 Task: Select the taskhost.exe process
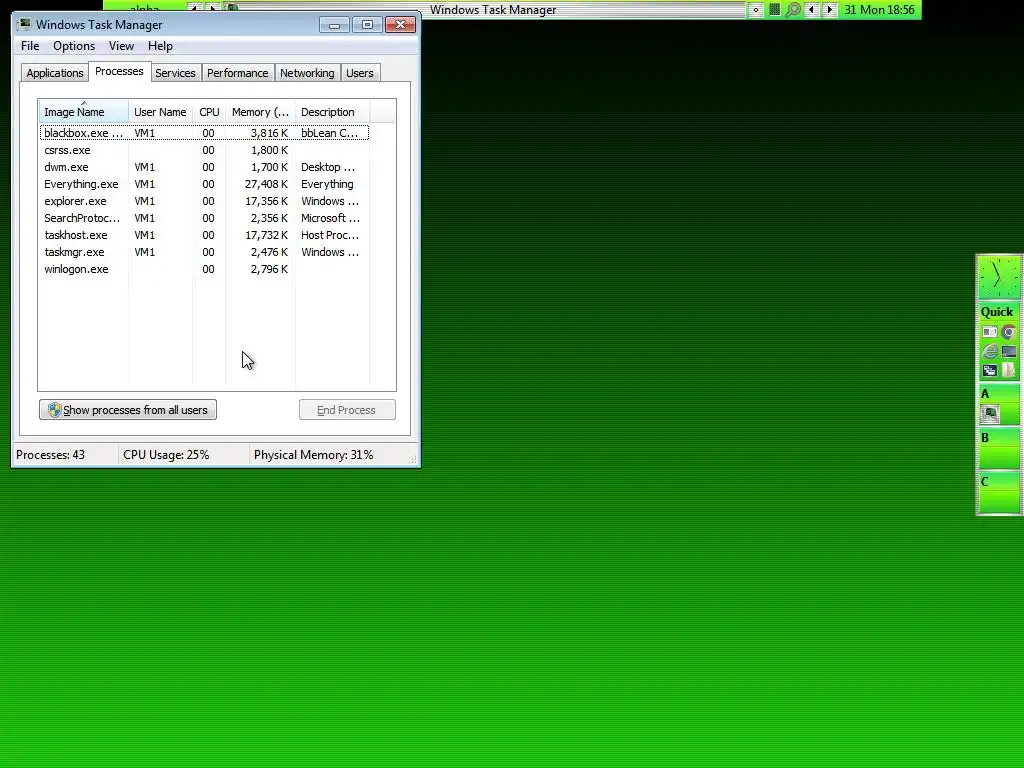coord(204,235)
